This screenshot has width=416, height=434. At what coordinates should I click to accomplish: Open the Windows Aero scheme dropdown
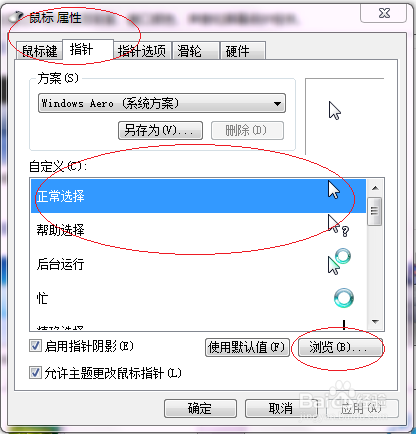[x=162, y=103]
